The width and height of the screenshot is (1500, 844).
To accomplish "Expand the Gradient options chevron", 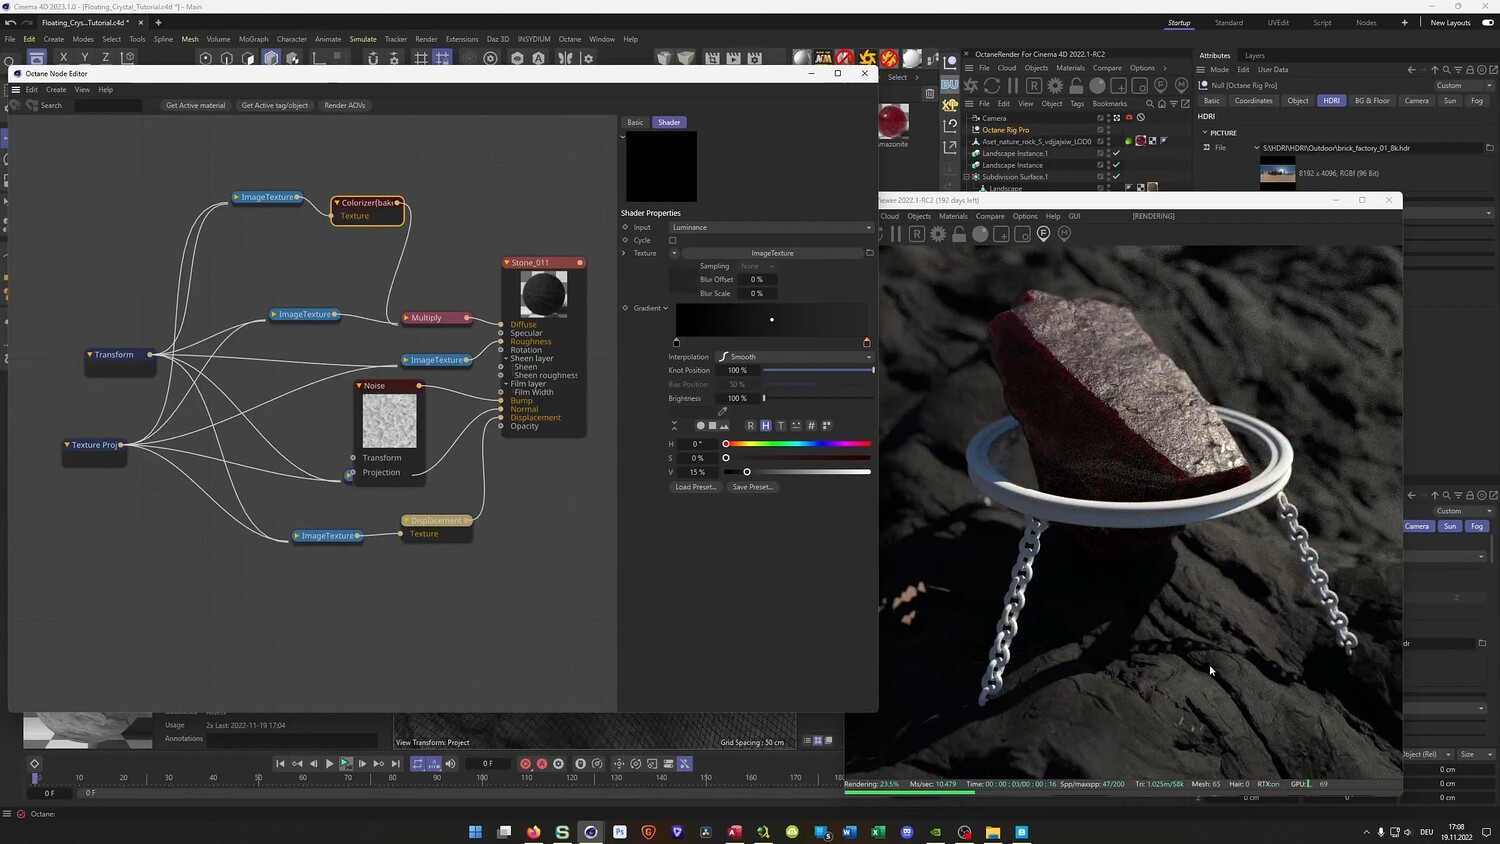I will (x=666, y=308).
